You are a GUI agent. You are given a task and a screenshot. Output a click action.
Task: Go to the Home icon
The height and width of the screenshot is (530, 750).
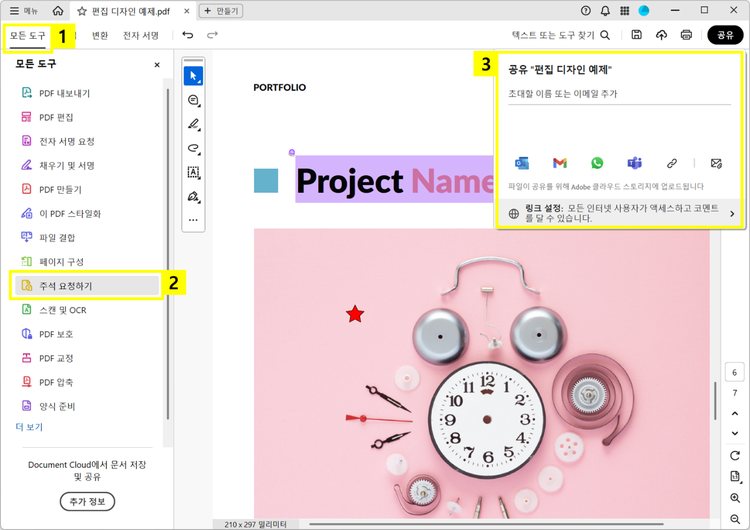pyautogui.click(x=58, y=11)
